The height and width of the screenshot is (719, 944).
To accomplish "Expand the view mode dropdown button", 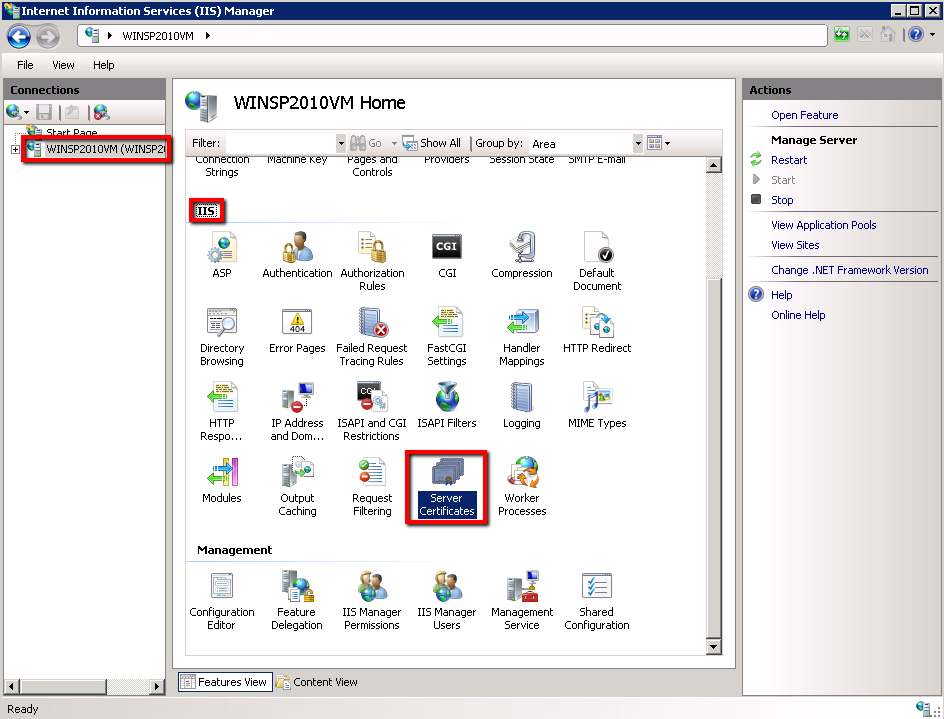I will (x=667, y=144).
